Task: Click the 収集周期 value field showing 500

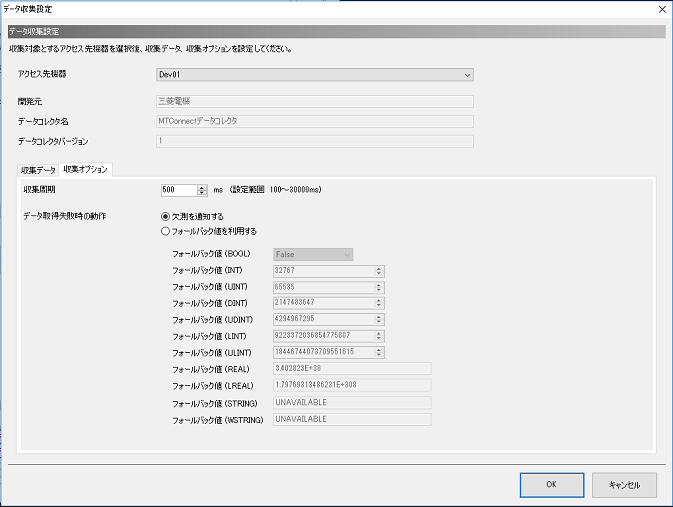Action: click(179, 190)
